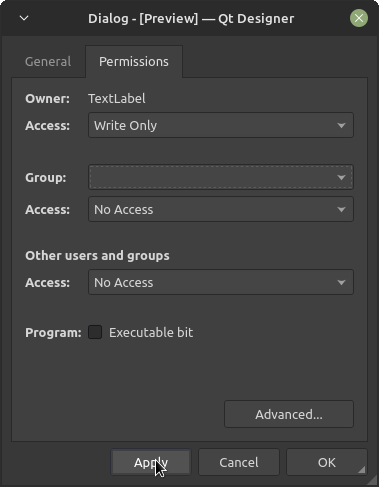Image resolution: width=379 pixels, height=487 pixels.
Task: Click the Owner Access dropdown arrow
Action: [341, 126]
